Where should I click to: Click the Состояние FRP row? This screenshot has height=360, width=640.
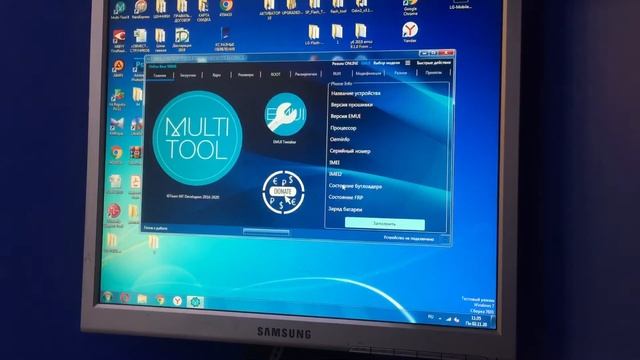pos(346,198)
